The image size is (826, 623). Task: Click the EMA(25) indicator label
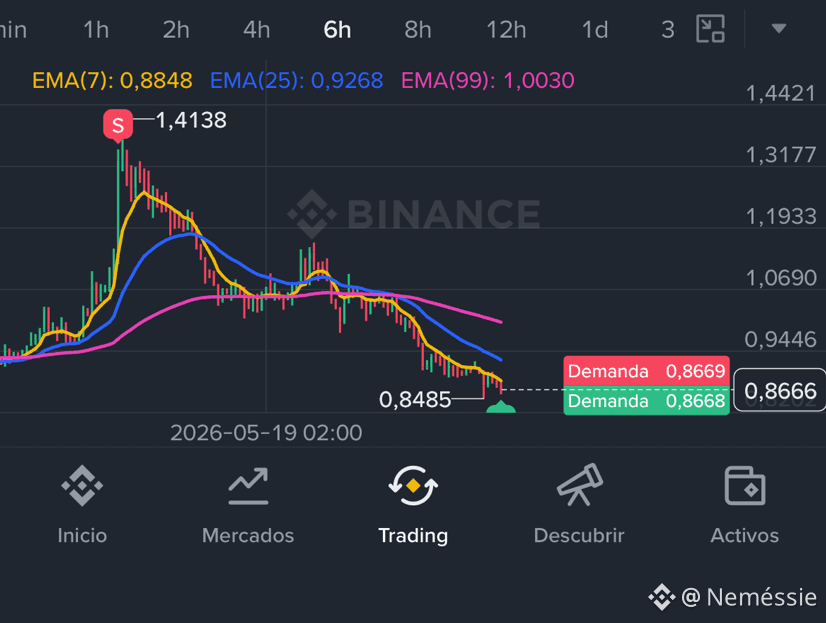click(x=297, y=81)
